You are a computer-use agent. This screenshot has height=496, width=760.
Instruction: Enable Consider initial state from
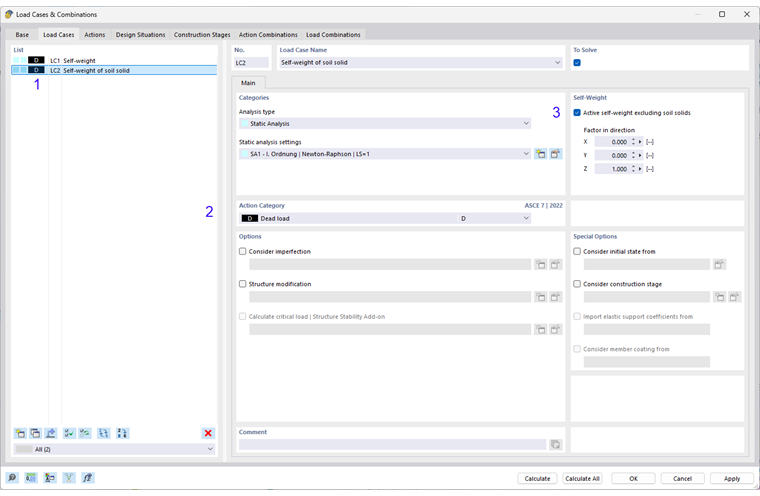(577, 251)
